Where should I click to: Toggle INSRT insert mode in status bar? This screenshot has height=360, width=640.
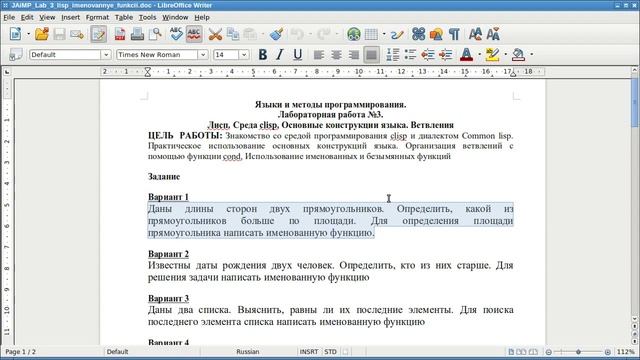pos(309,351)
